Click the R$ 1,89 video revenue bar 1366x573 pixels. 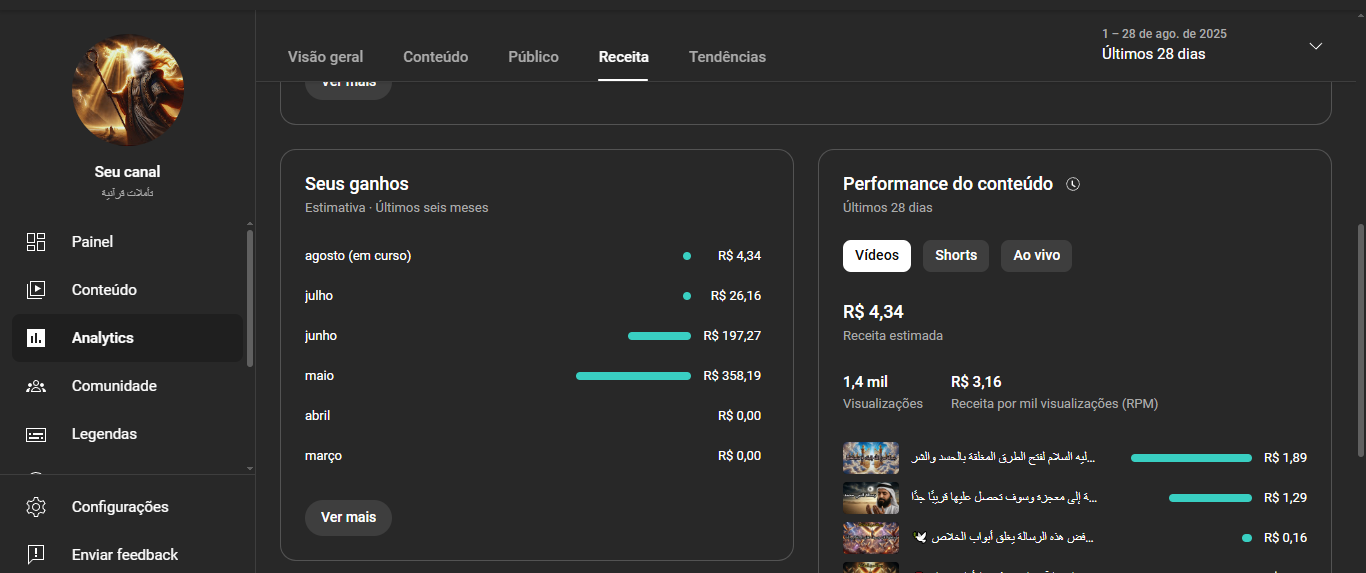[x=1191, y=458]
